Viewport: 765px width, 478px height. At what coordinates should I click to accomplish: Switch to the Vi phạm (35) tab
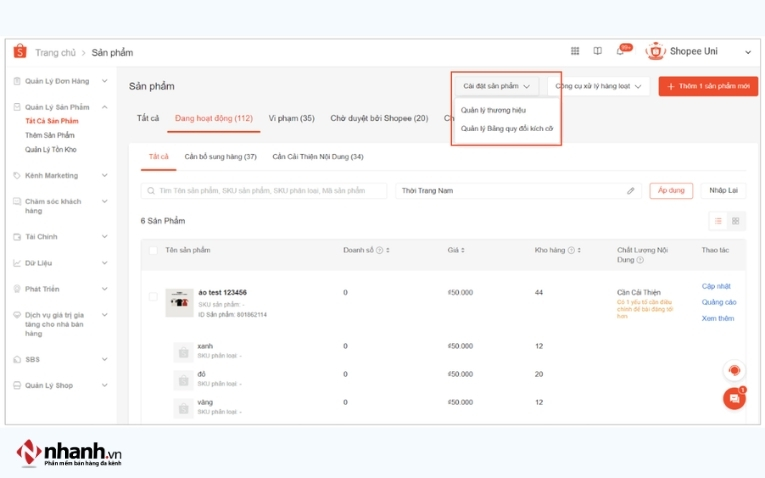pyautogui.click(x=292, y=118)
